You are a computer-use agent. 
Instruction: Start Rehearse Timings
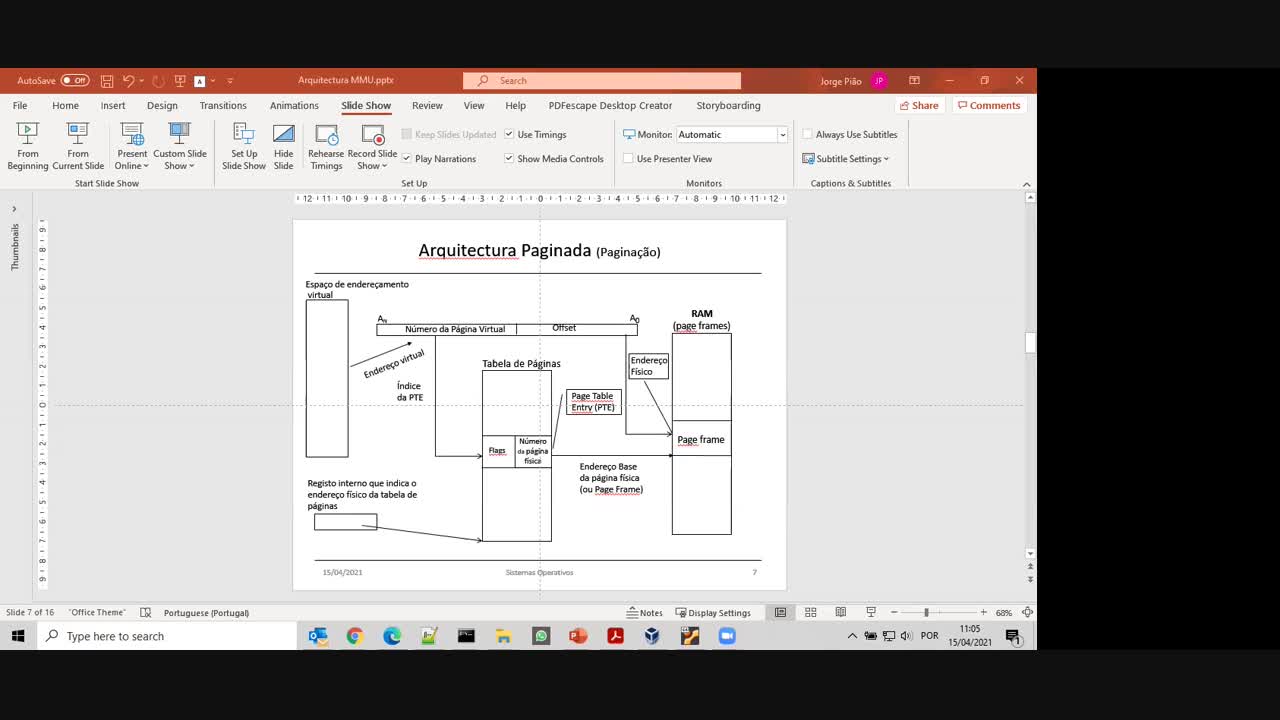coord(326,146)
